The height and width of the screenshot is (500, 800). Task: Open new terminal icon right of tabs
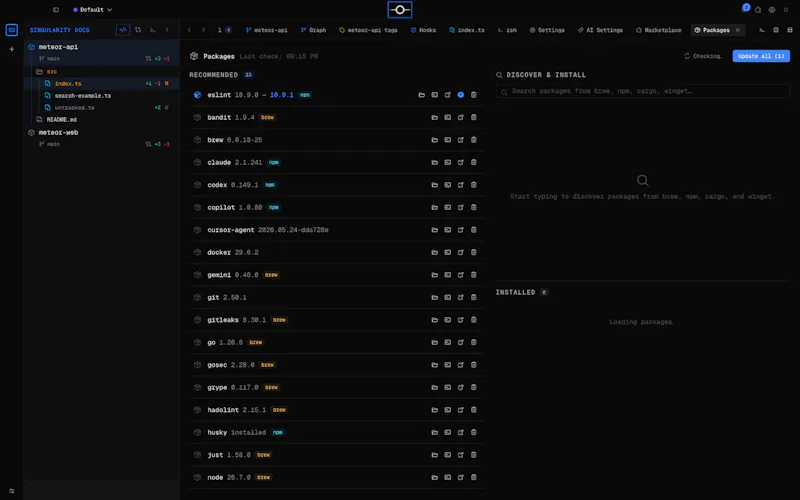coord(761,30)
